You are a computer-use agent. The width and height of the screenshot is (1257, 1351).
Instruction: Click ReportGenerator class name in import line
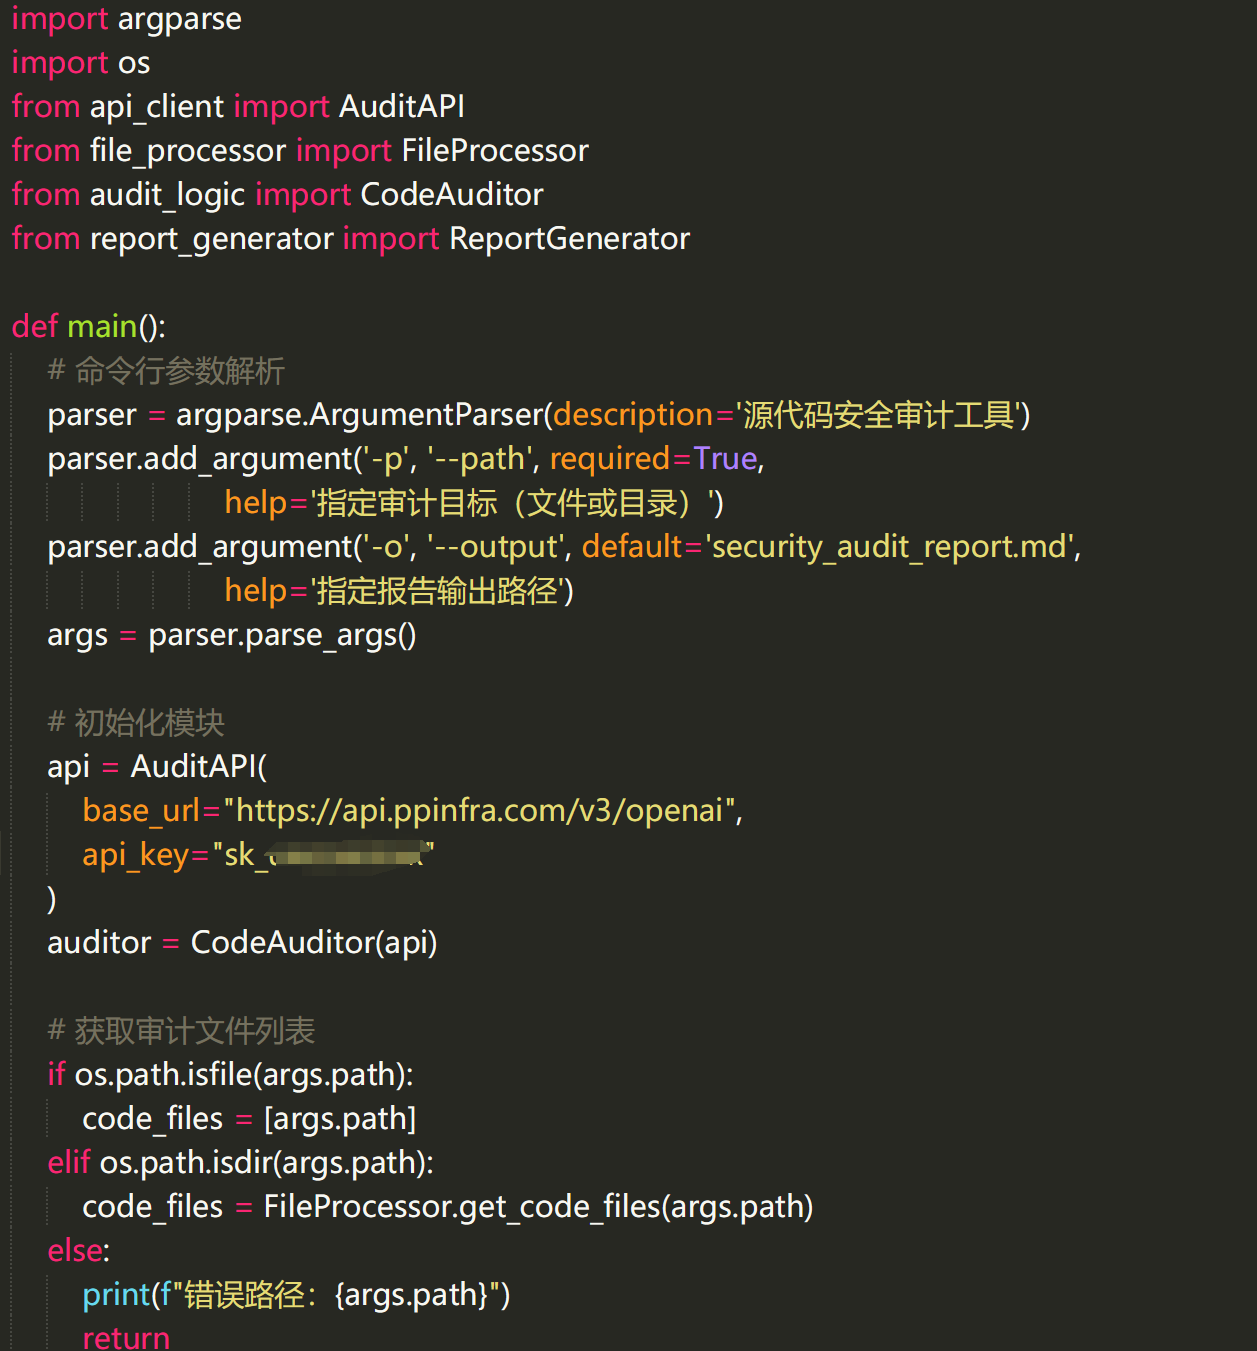point(569,239)
